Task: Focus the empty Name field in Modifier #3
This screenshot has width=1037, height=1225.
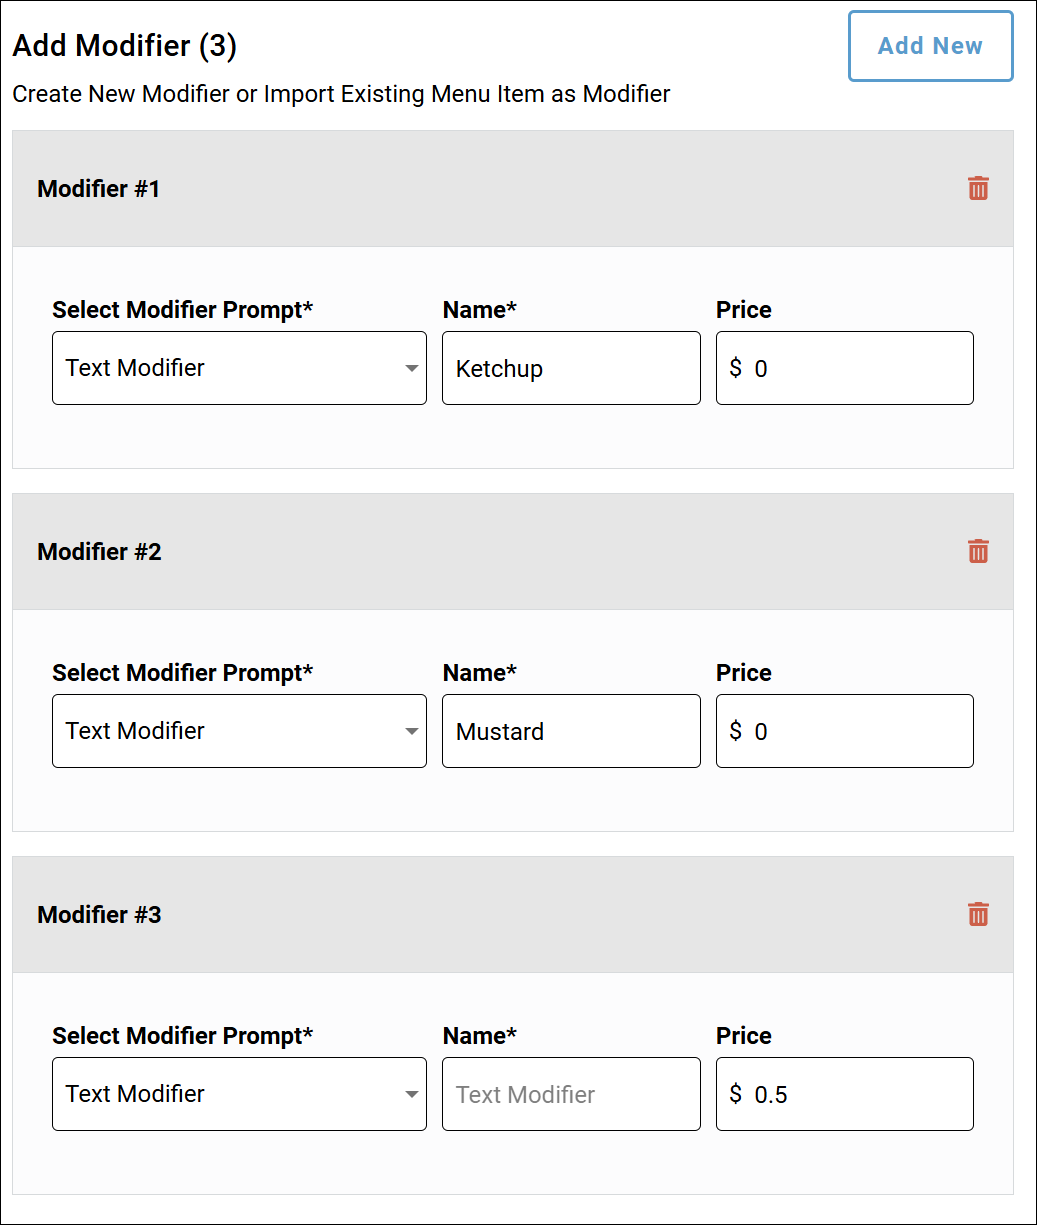Action: click(571, 1094)
